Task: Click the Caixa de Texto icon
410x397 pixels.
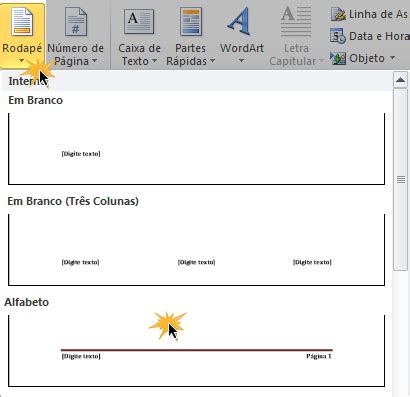Action: [139, 22]
